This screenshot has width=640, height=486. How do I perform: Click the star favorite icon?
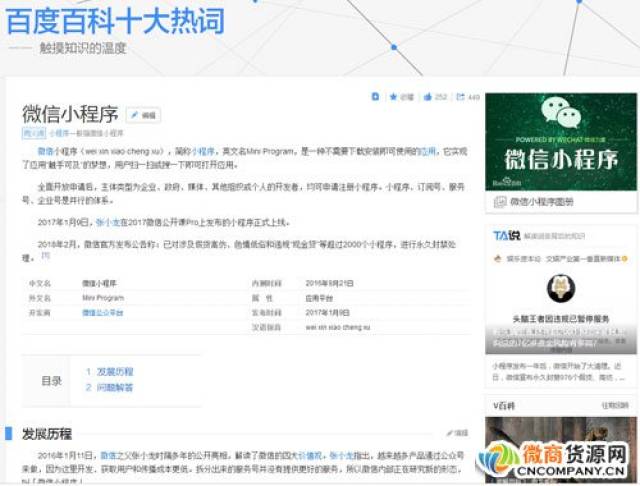(x=393, y=97)
